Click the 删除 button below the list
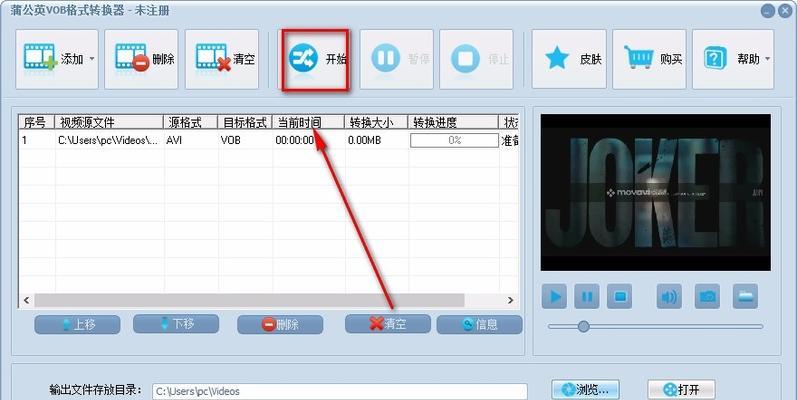The width and height of the screenshot is (797, 400). (280, 324)
